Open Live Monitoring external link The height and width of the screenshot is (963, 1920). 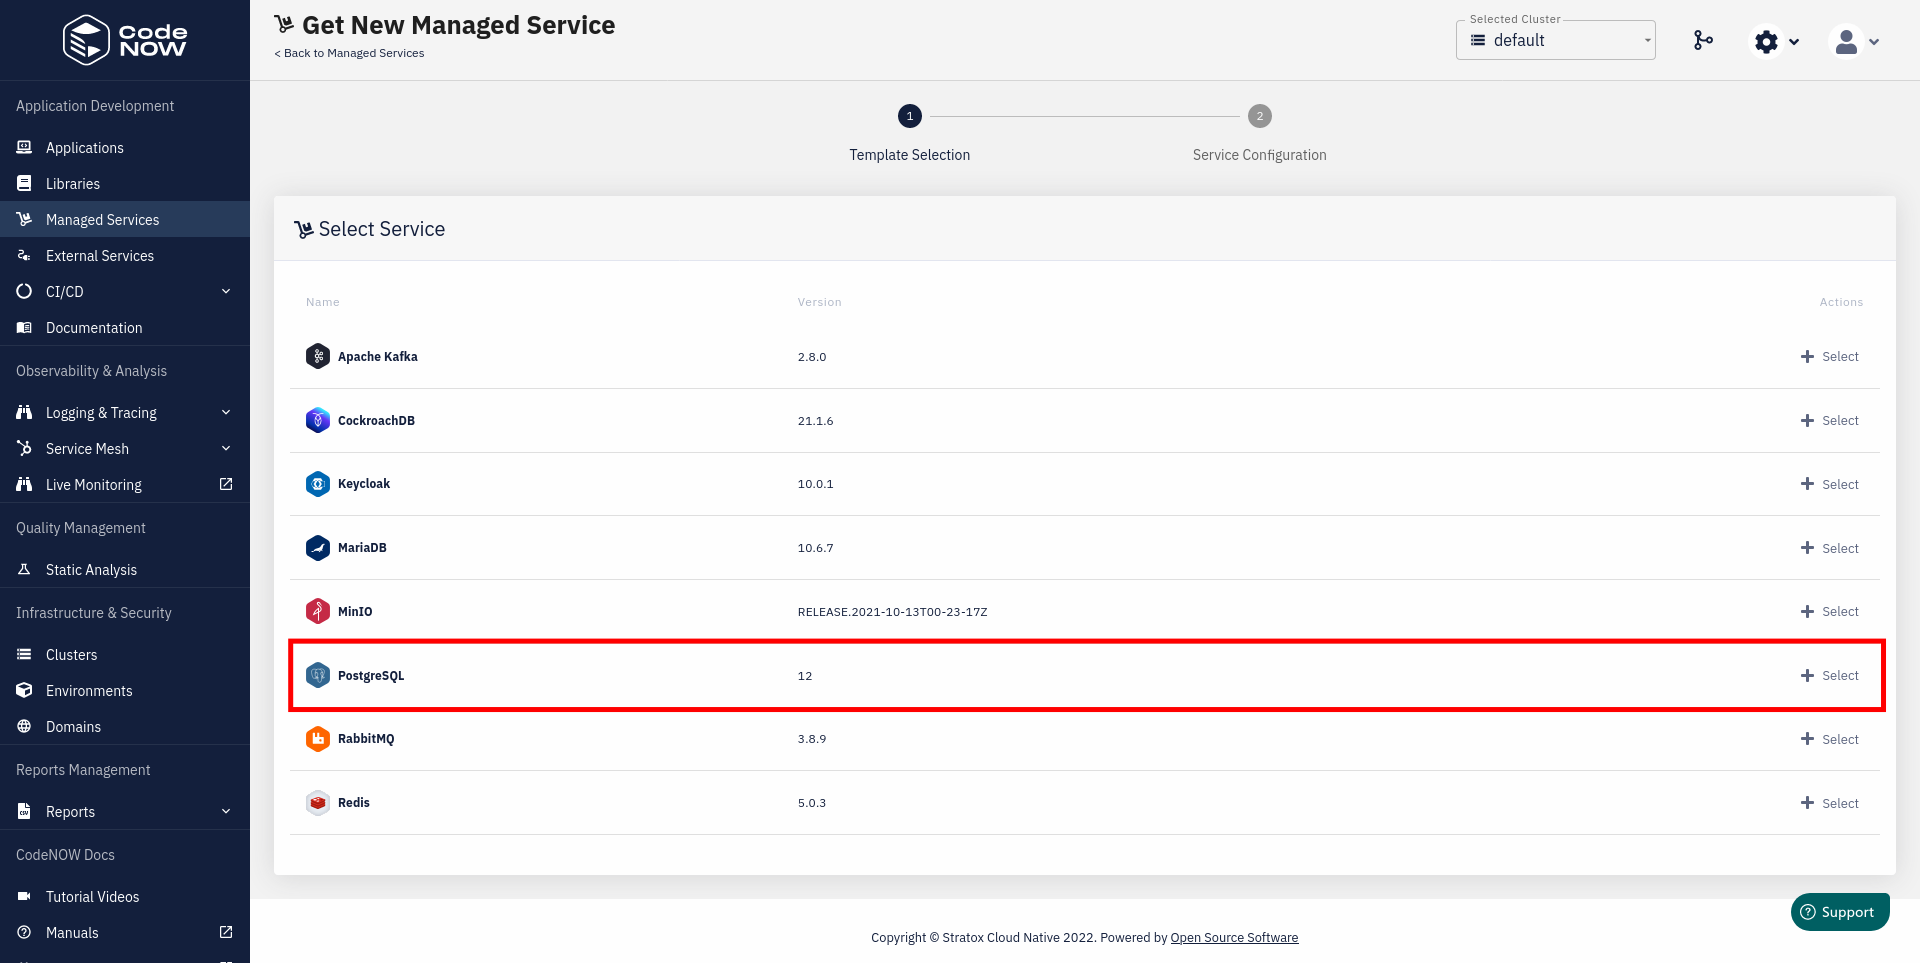click(125, 485)
